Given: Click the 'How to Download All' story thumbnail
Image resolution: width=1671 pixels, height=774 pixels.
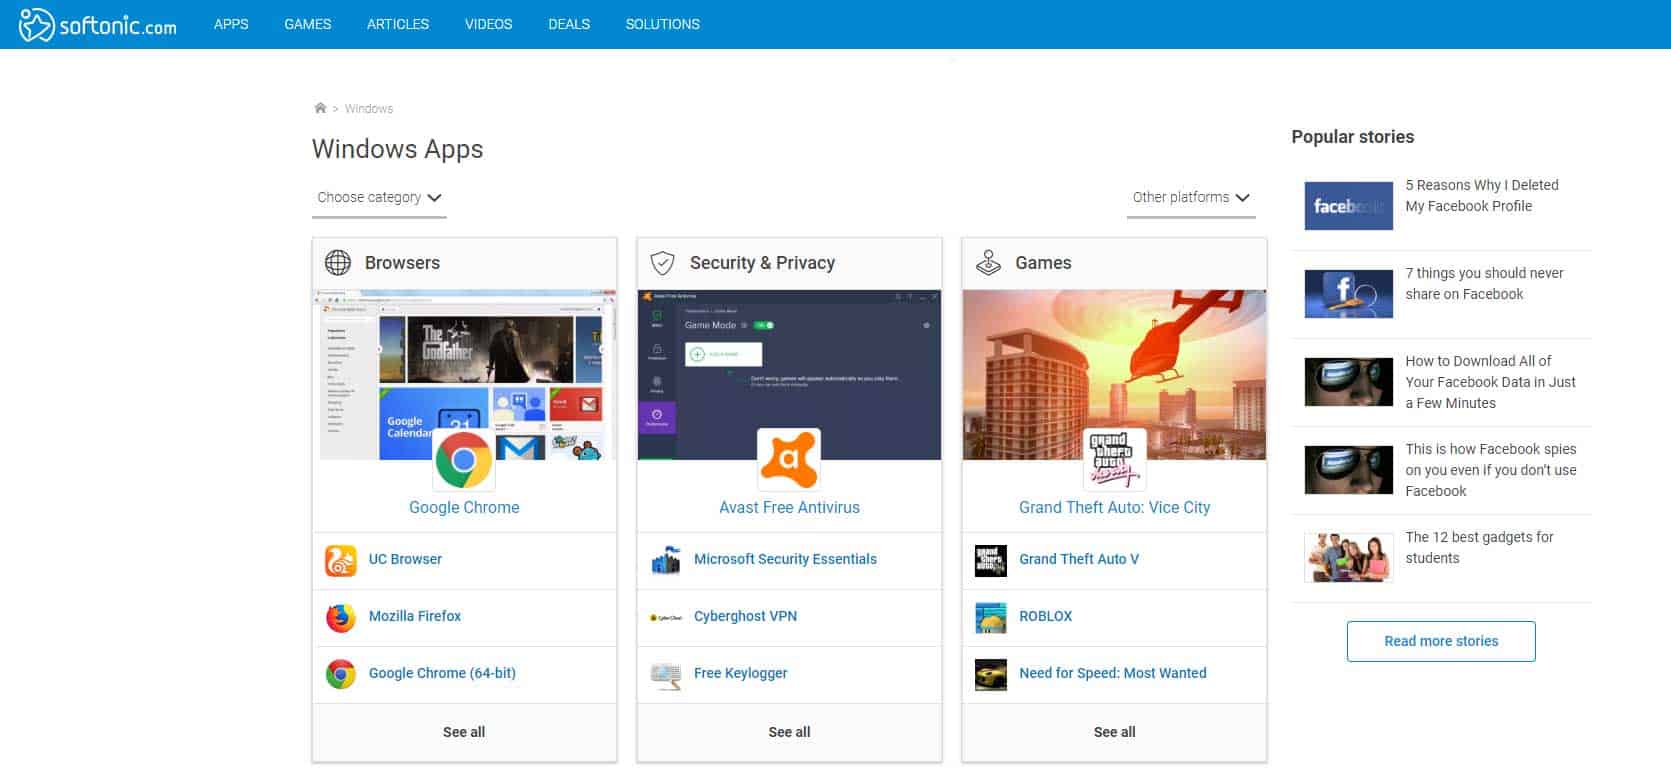Looking at the screenshot, I should click(1349, 382).
